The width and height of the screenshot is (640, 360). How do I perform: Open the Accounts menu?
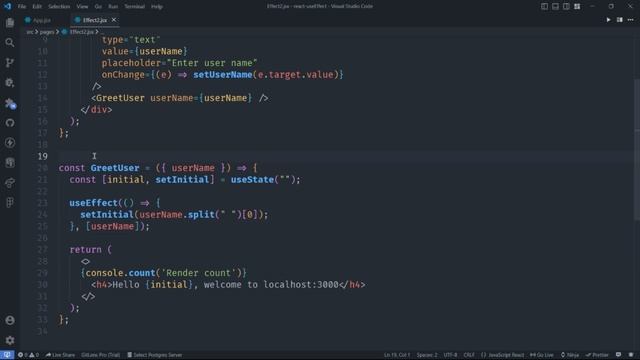(10, 320)
